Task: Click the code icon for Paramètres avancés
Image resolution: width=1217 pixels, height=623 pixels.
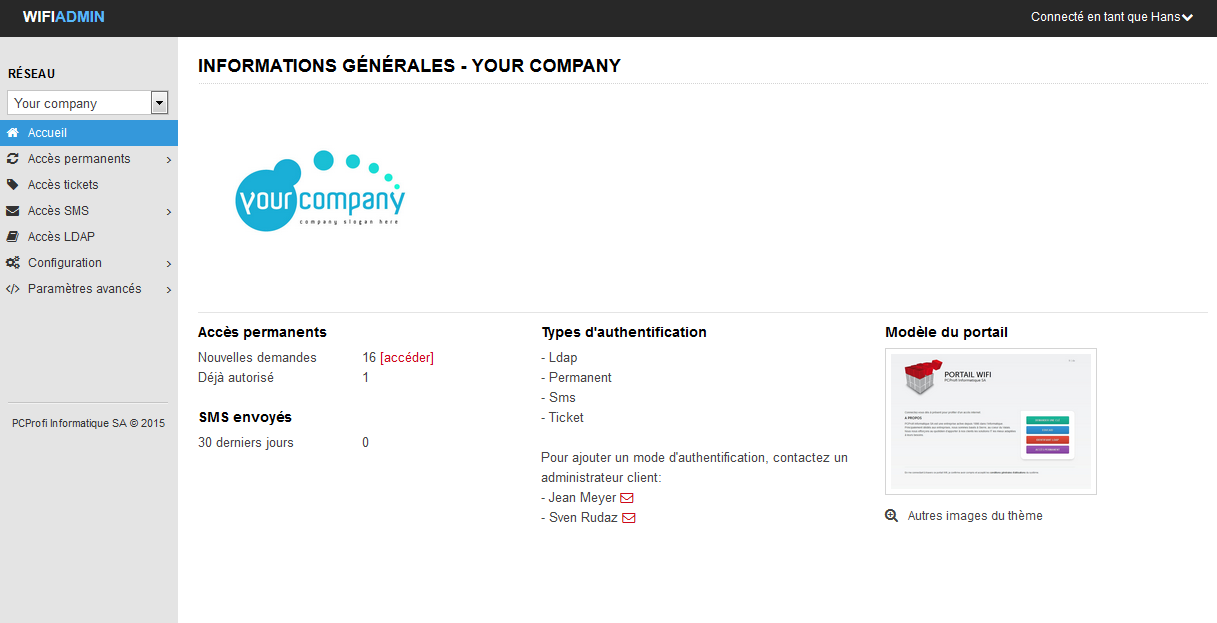Action: (13, 289)
